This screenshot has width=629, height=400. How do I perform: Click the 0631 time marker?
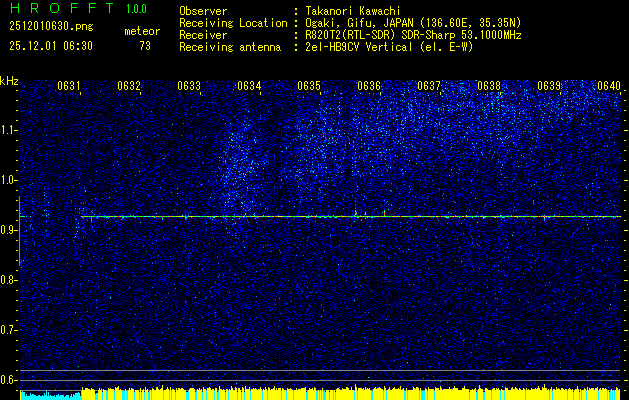(69, 86)
